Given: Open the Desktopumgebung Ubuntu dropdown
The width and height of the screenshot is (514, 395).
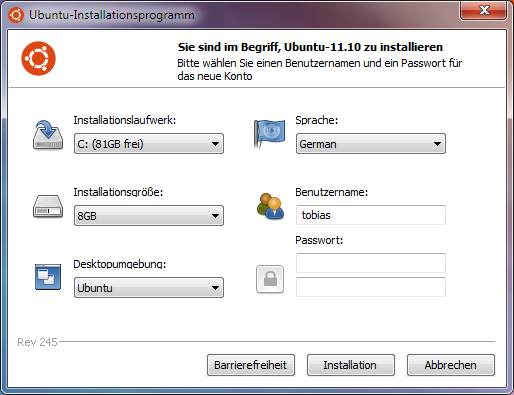Looking at the screenshot, I should click(x=149, y=288).
